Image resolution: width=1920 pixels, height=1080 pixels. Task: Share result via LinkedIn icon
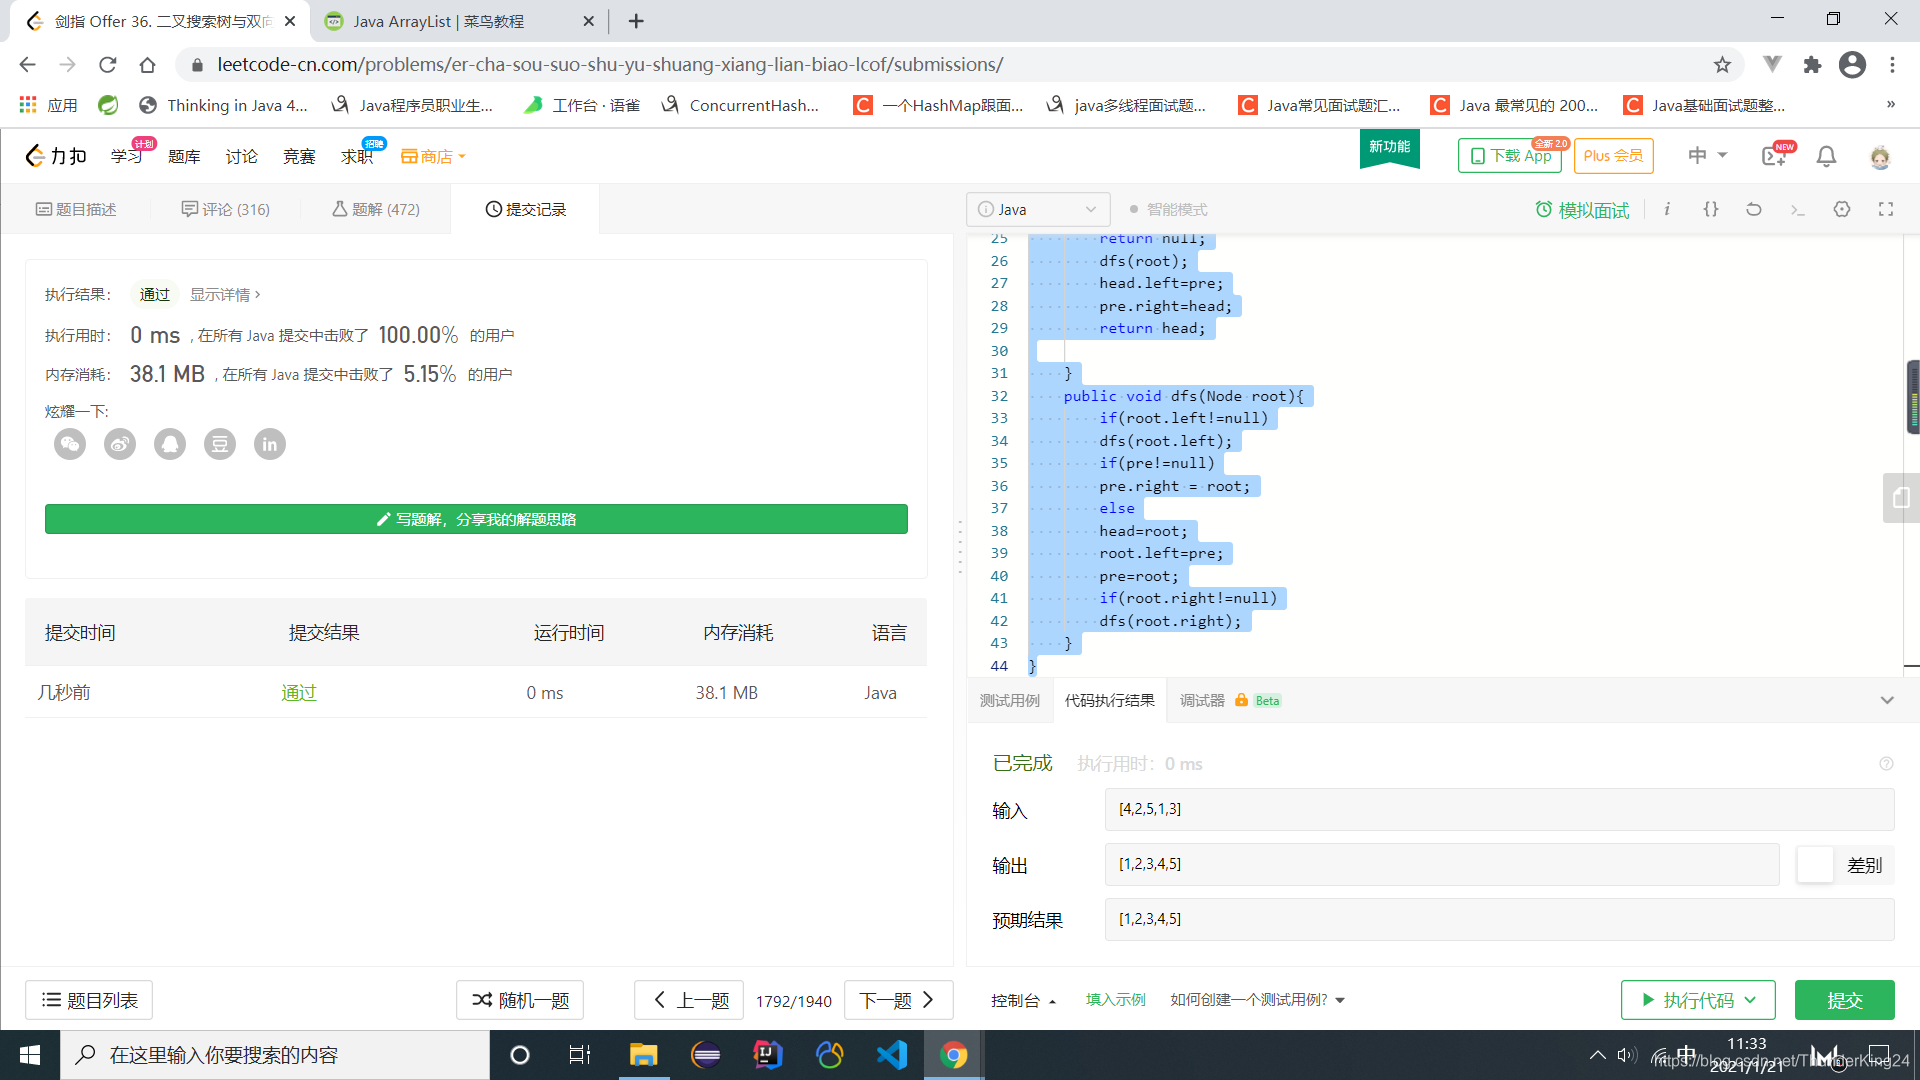tap(270, 444)
